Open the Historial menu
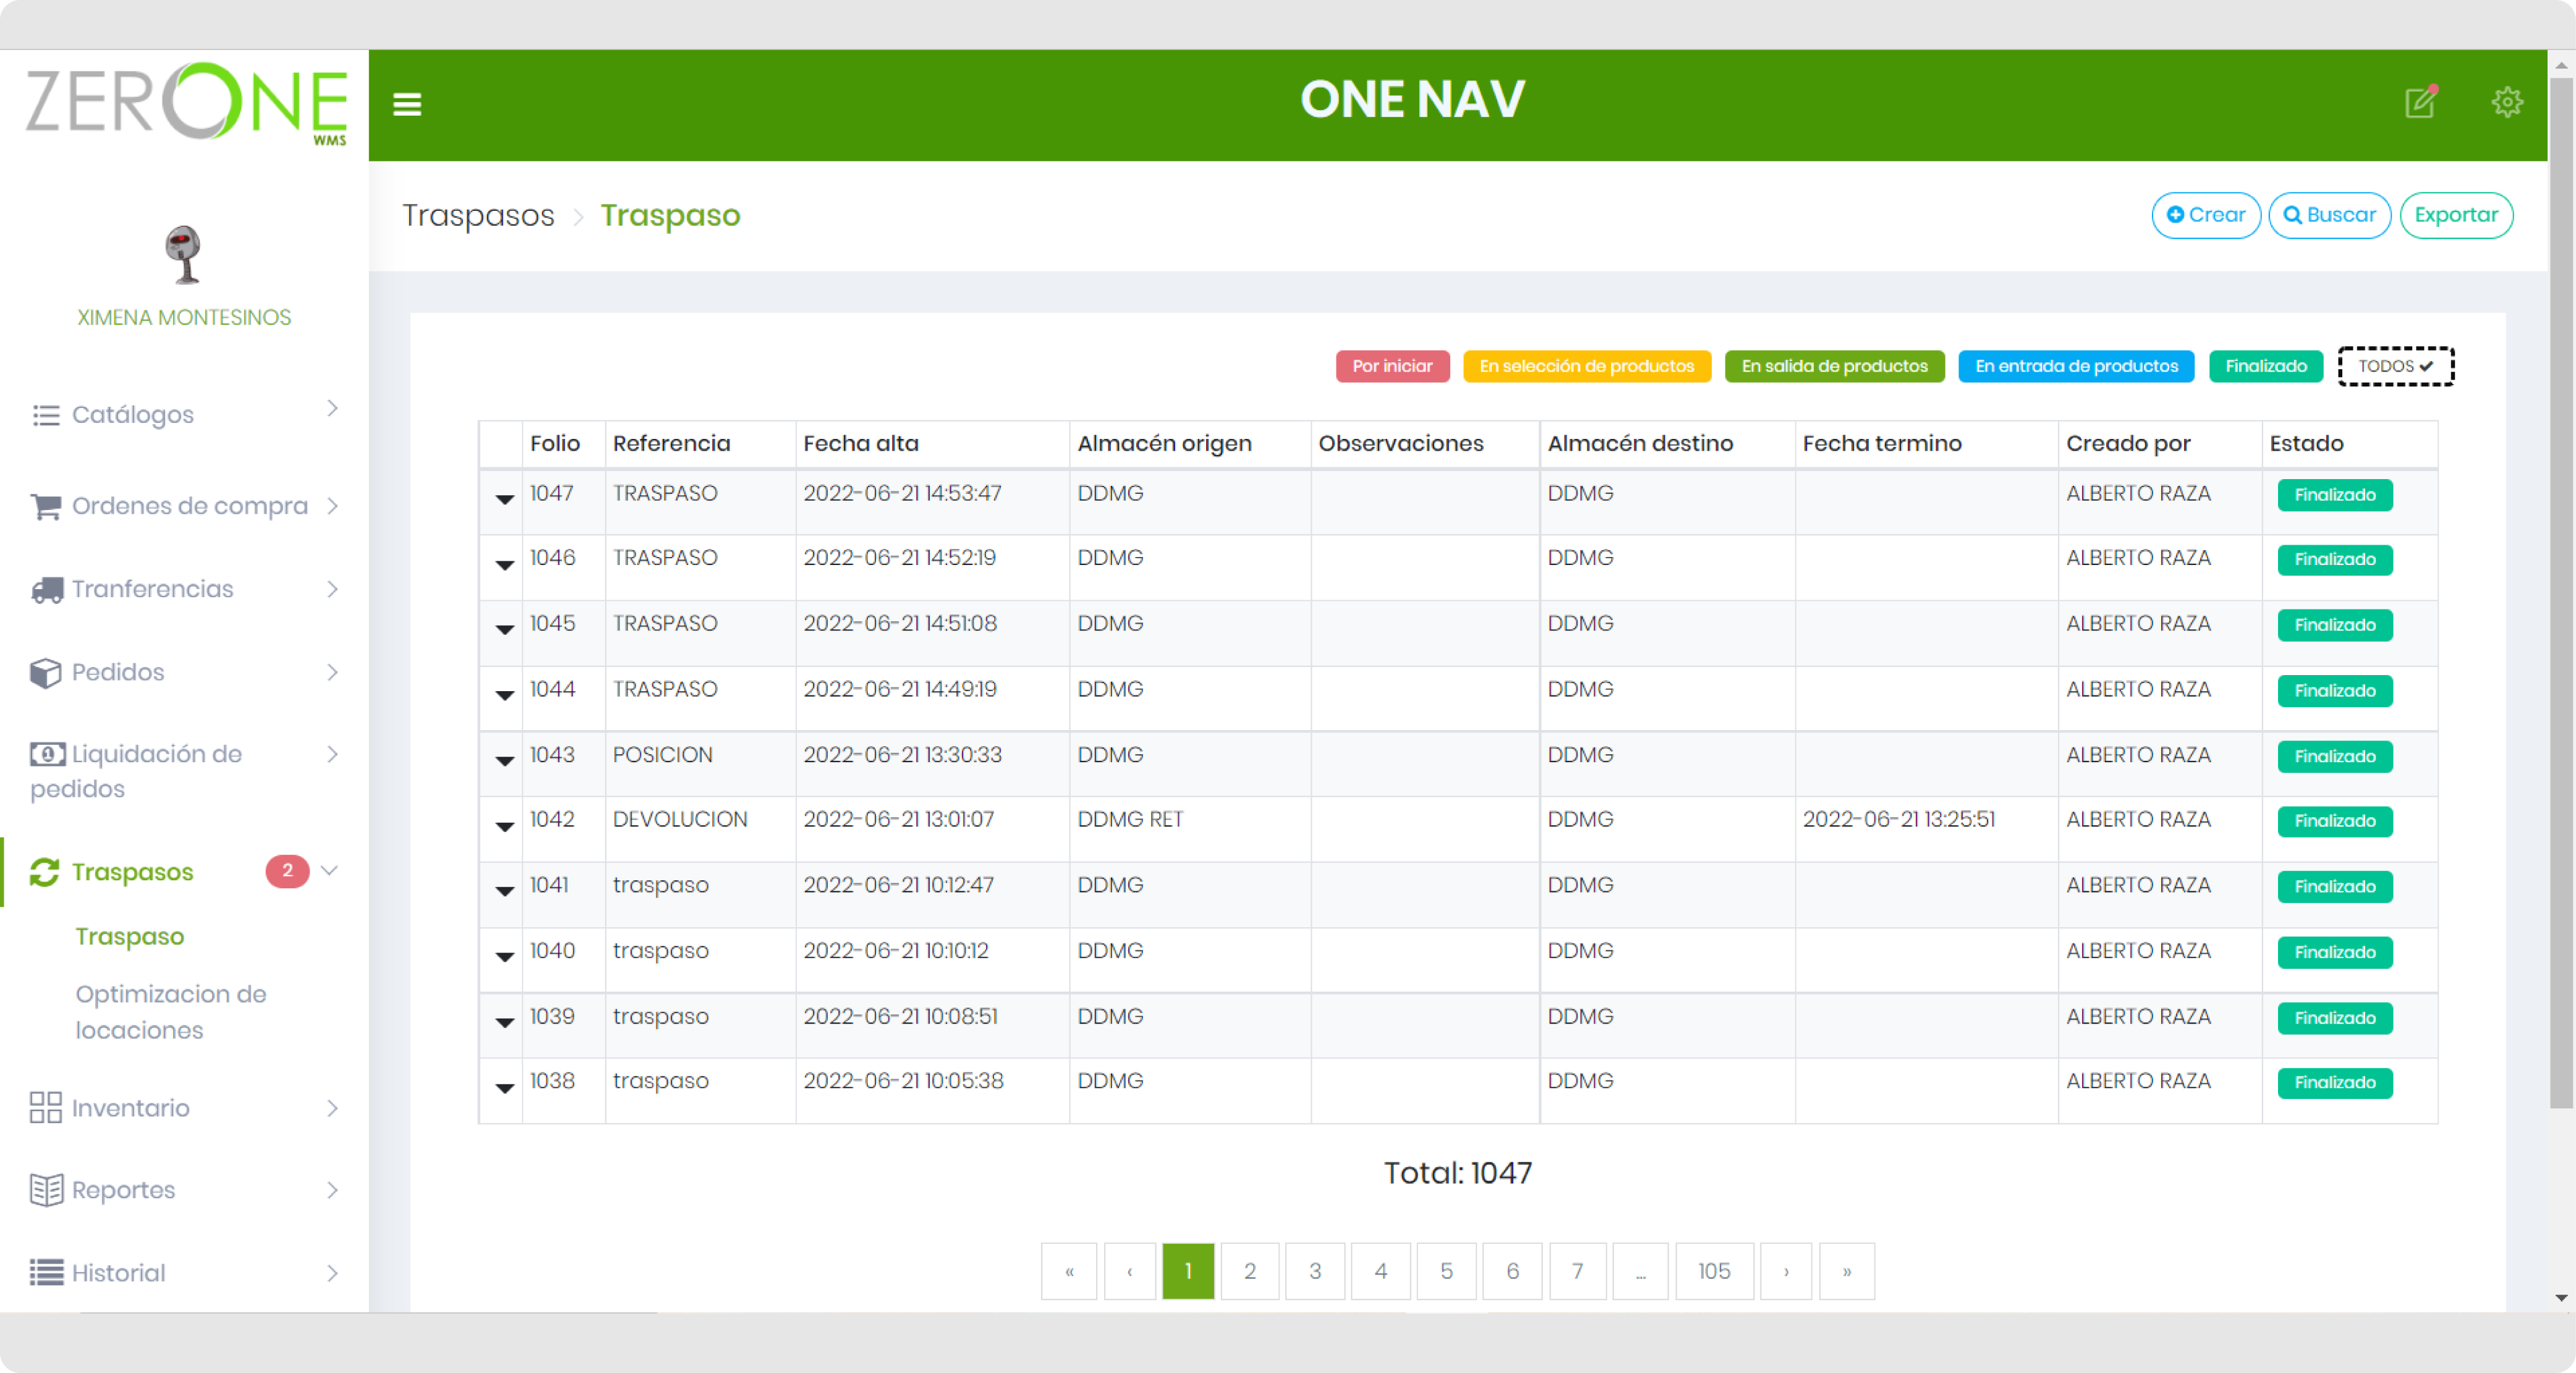Image resolution: width=2576 pixels, height=1373 pixels. (x=118, y=1272)
